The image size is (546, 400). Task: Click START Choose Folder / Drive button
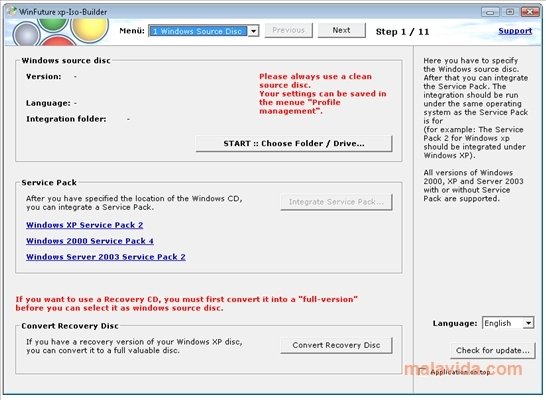pos(294,143)
